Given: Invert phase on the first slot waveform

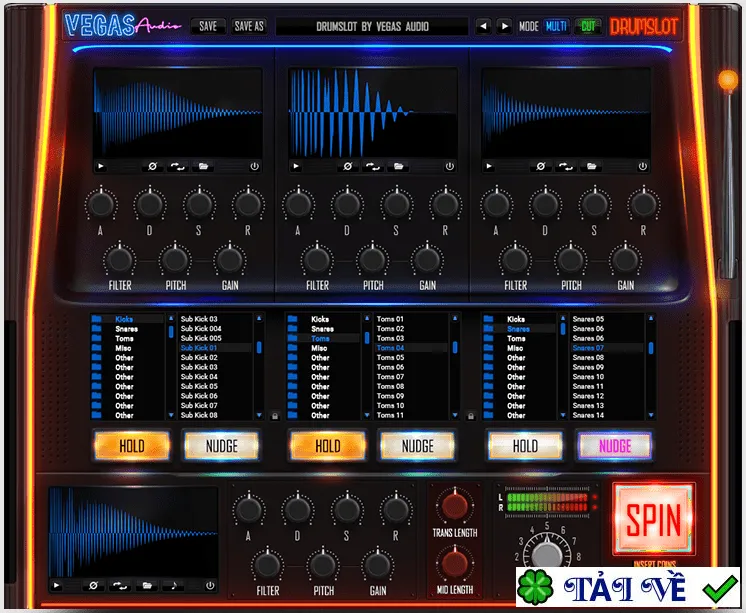Looking at the screenshot, I should tap(152, 167).
